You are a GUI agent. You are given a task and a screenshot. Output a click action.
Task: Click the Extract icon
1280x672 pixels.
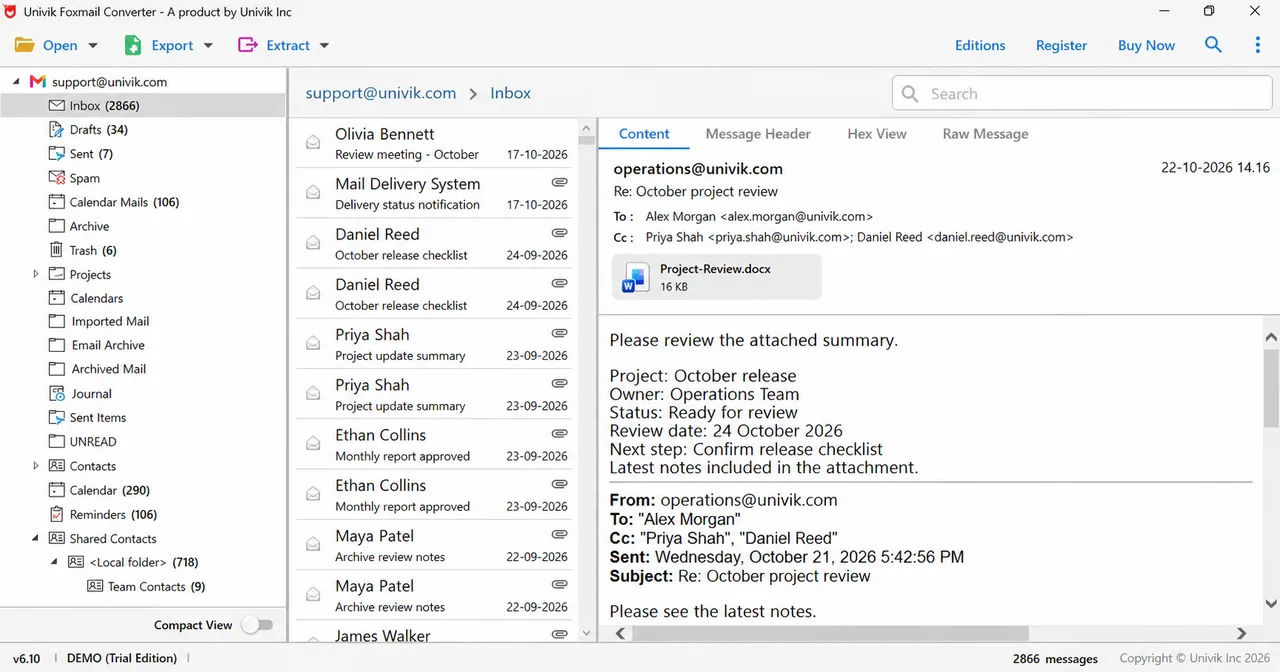247,45
